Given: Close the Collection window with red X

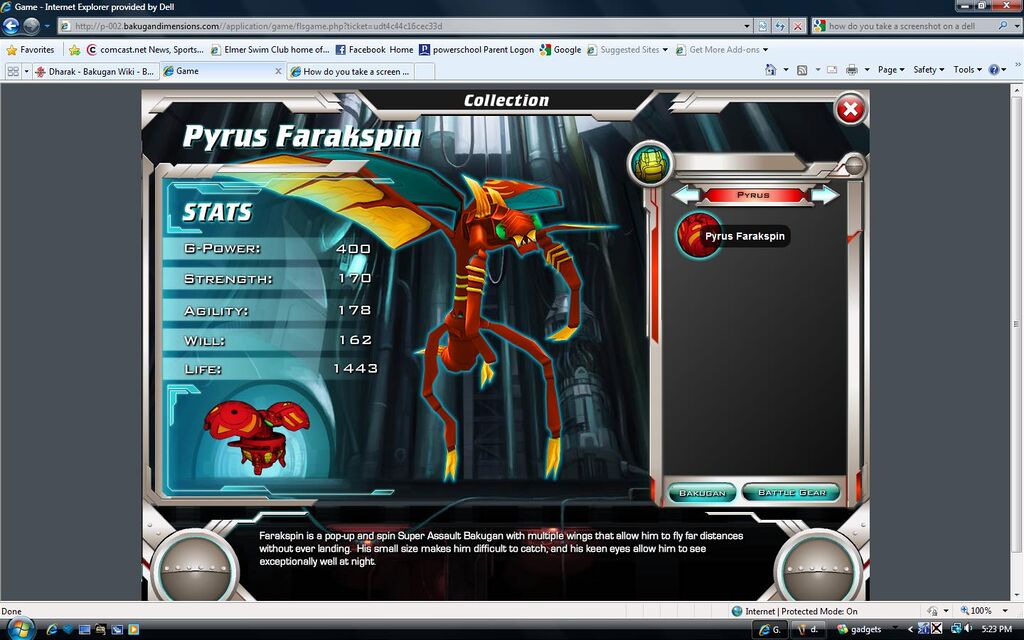Looking at the screenshot, I should coord(849,109).
